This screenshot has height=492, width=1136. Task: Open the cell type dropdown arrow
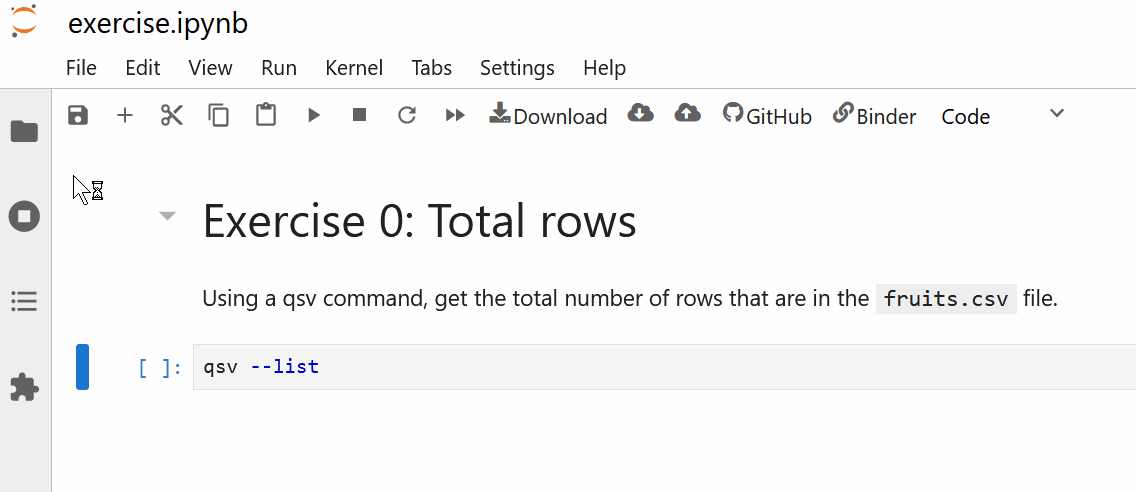1057,113
